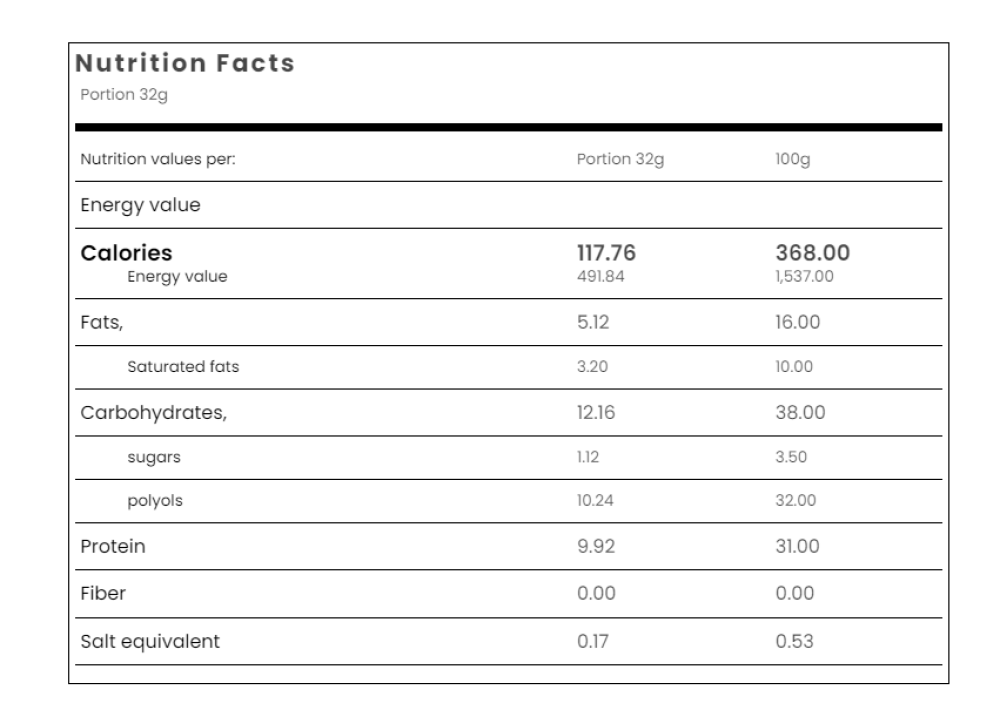Click the 1,537.00 energy value

click(x=792, y=278)
